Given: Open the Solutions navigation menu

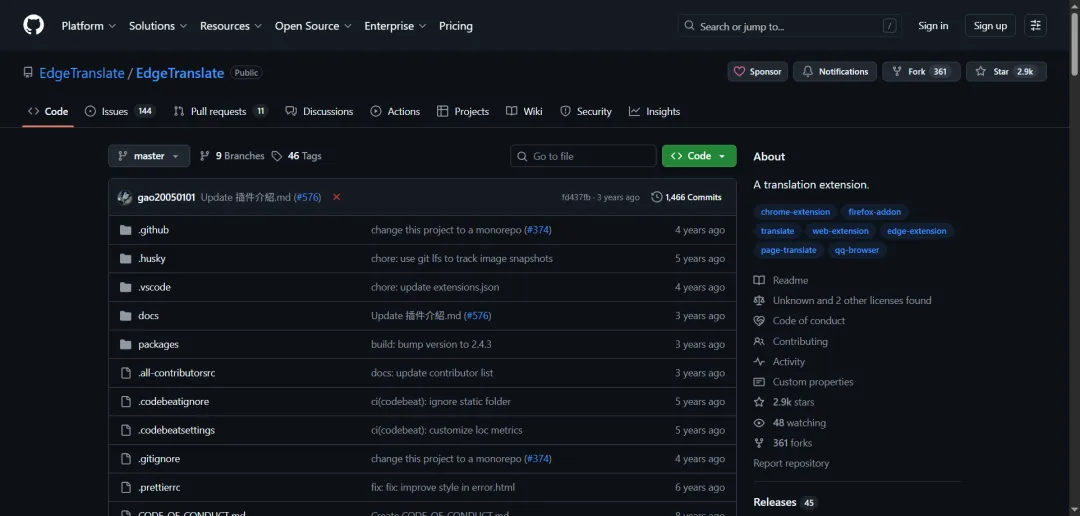Looking at the screenshot, I should coord(158,26).
